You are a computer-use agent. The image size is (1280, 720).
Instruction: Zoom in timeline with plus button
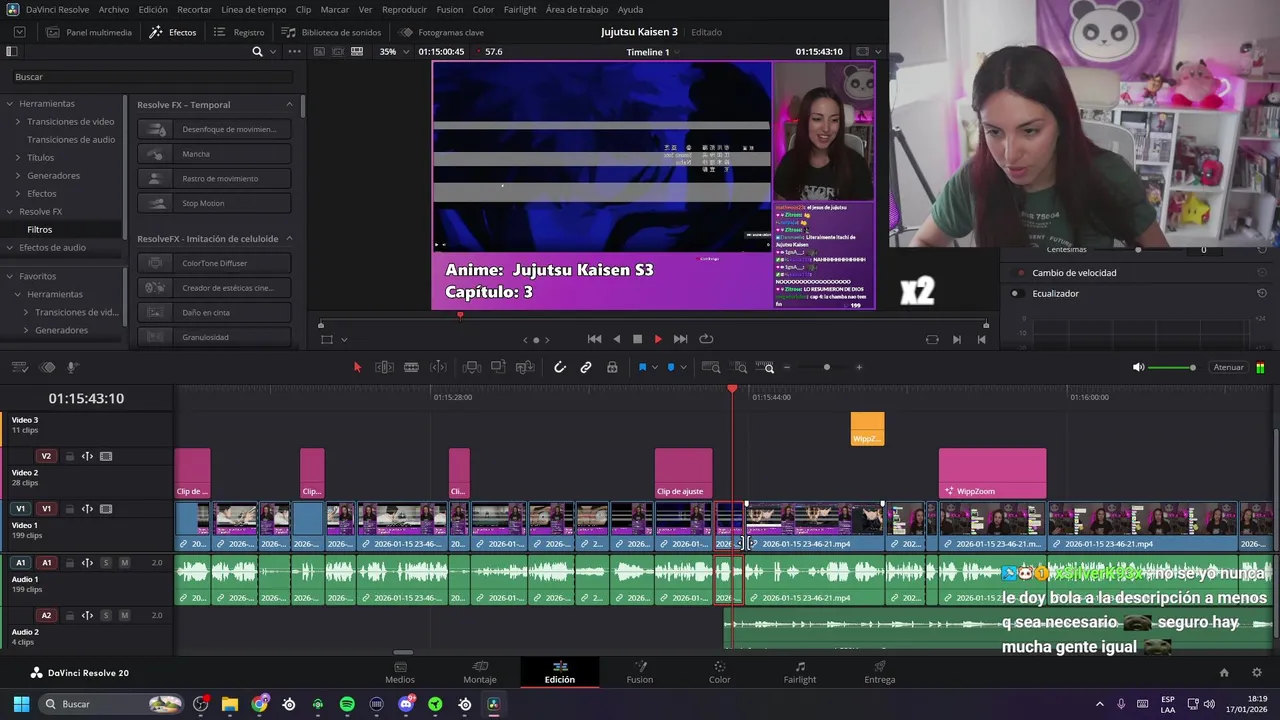pos(859,367)
